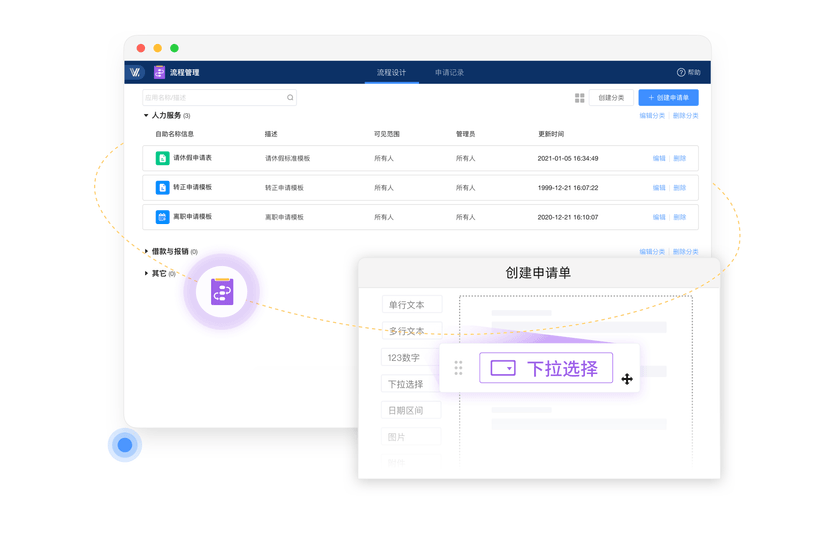
Task: Click the 转正申请模板 name text
Action: [x=193, y=188]
